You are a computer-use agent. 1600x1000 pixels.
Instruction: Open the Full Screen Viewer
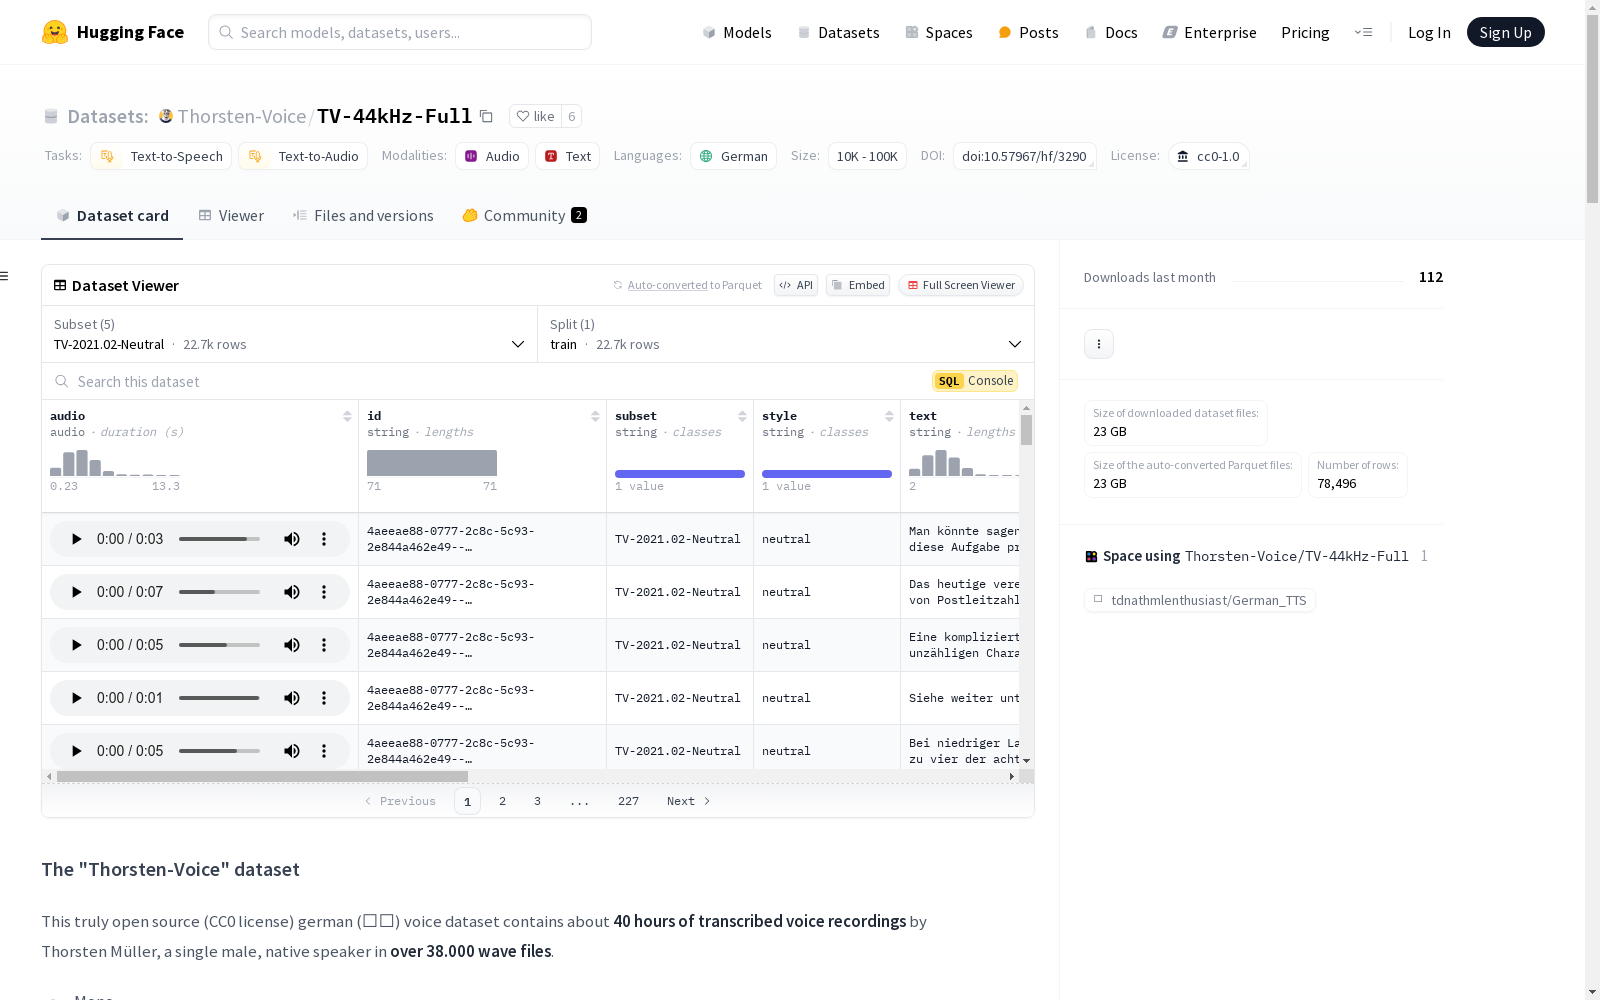coord(961,285)
